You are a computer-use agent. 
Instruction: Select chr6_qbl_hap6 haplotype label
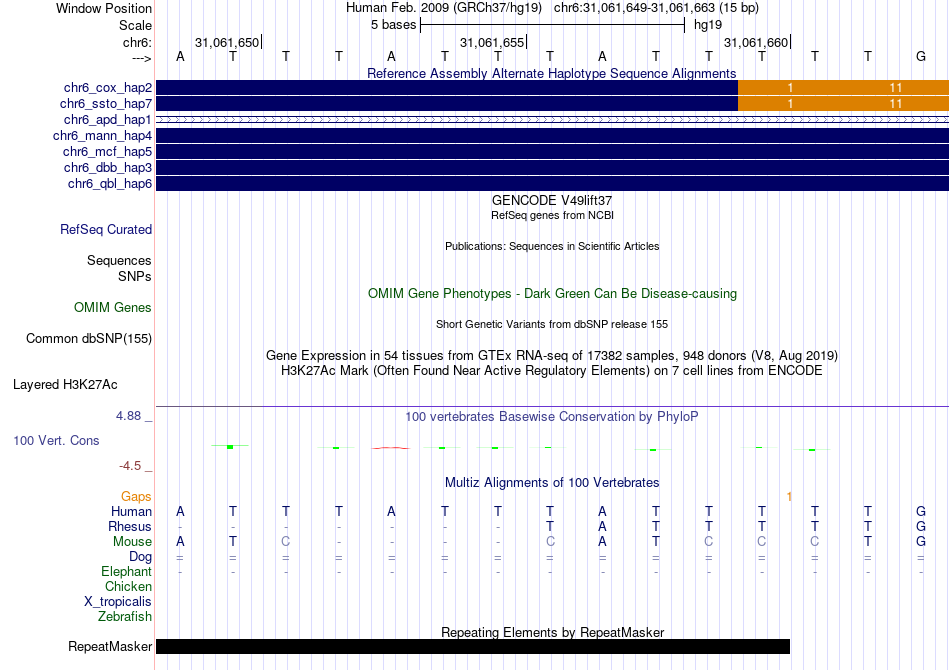click(110, 184)
